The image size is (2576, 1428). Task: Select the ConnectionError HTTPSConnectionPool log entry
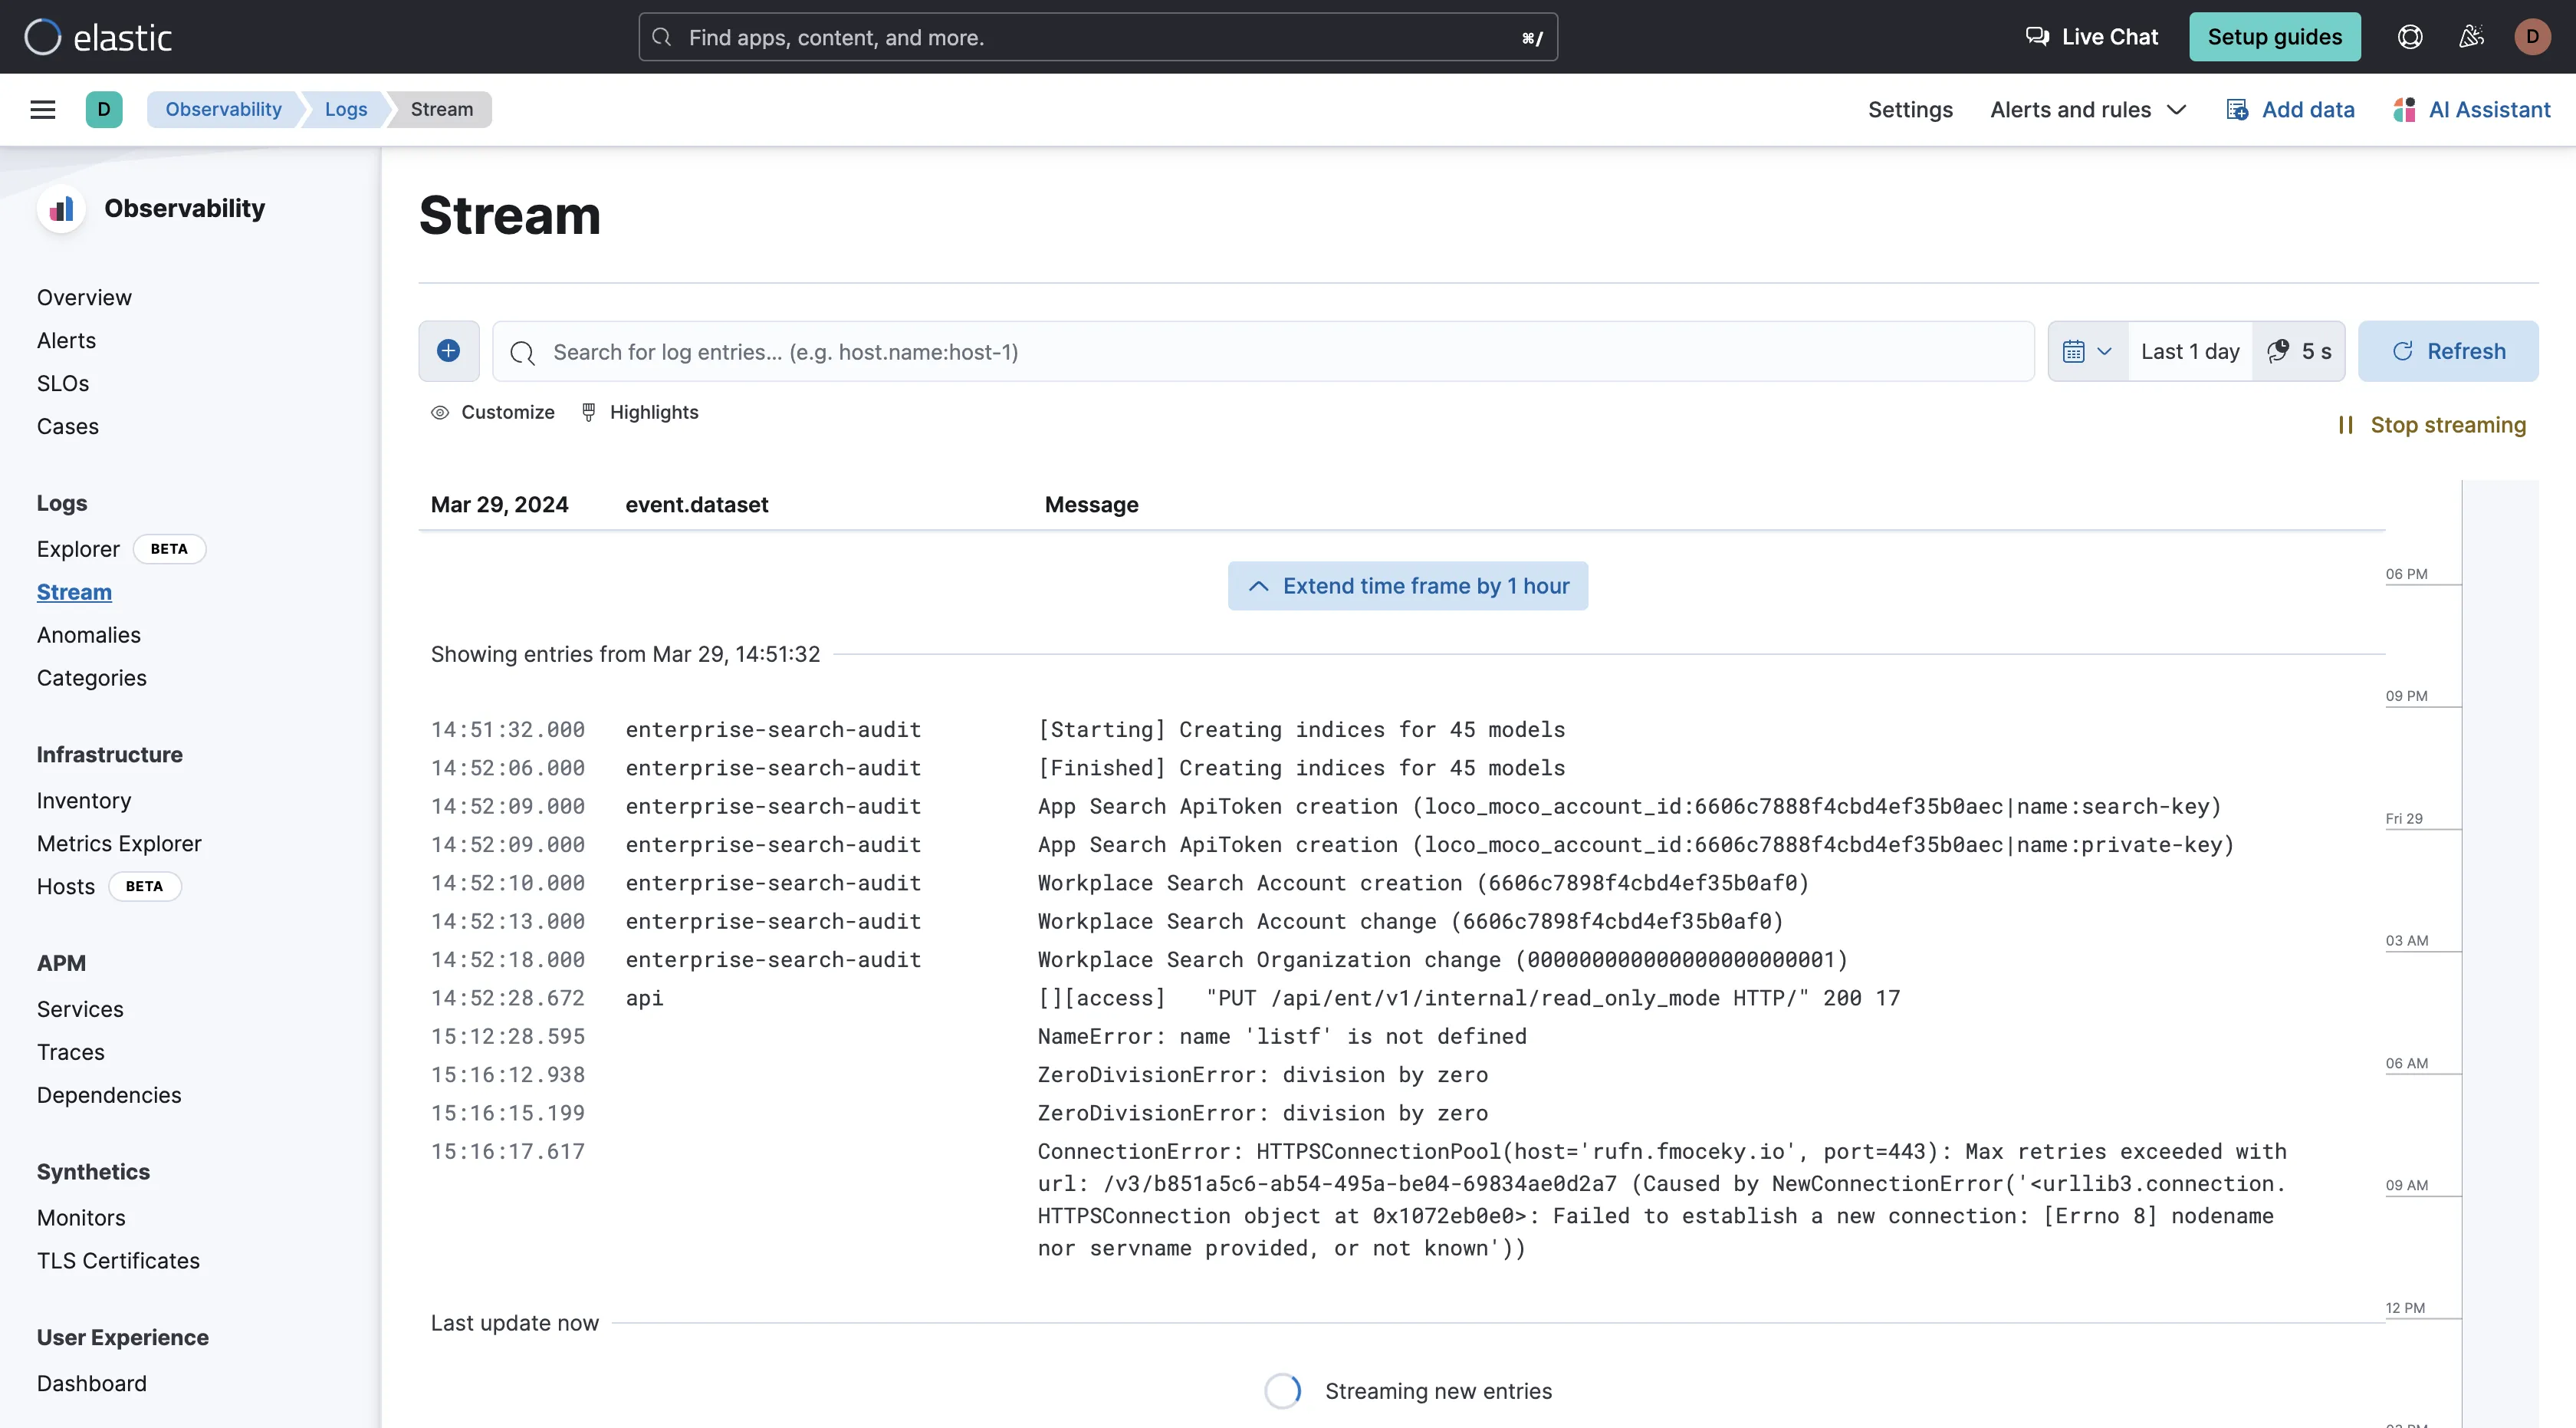pos(1402,1199)
